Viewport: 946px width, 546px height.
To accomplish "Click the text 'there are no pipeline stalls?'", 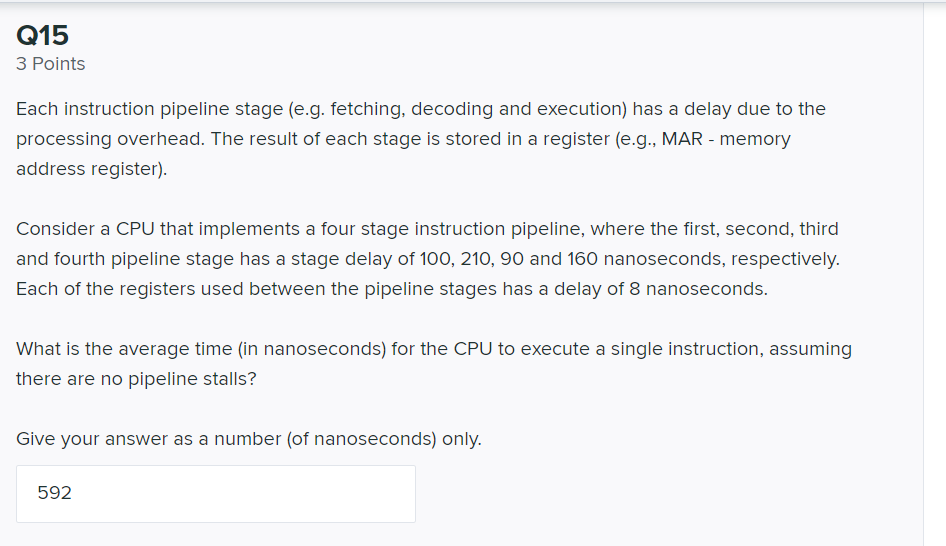I will tap(136, 379).
